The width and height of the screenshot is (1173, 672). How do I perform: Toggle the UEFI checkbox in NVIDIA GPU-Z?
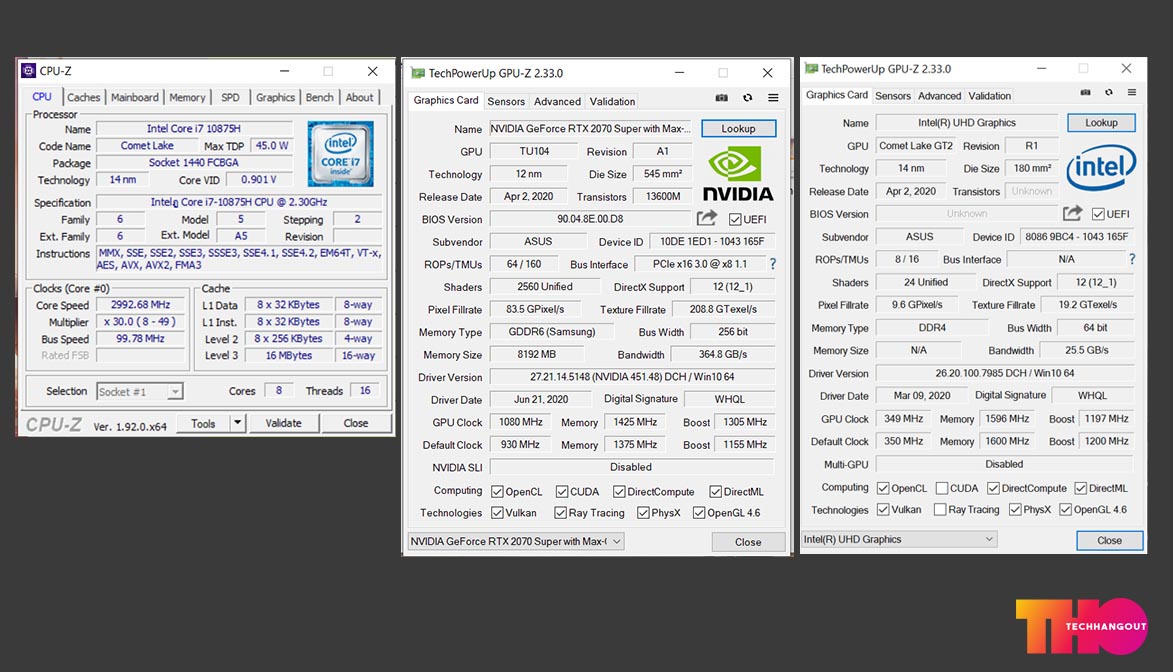click(x=735, y=219)
